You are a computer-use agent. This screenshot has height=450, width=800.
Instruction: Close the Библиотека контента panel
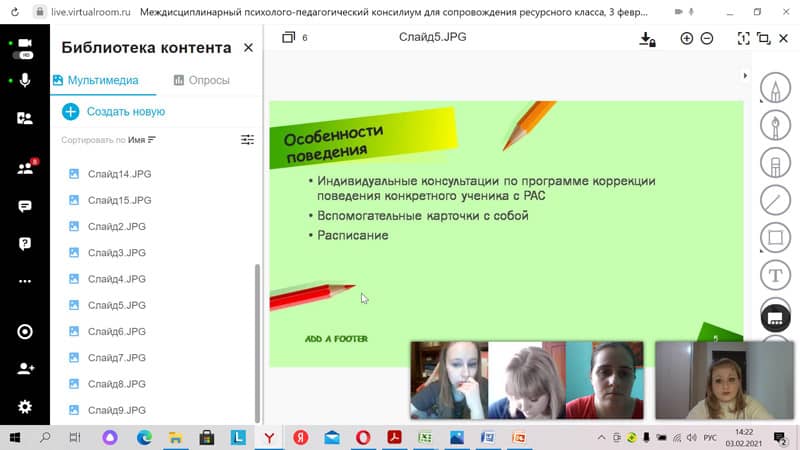248,47
